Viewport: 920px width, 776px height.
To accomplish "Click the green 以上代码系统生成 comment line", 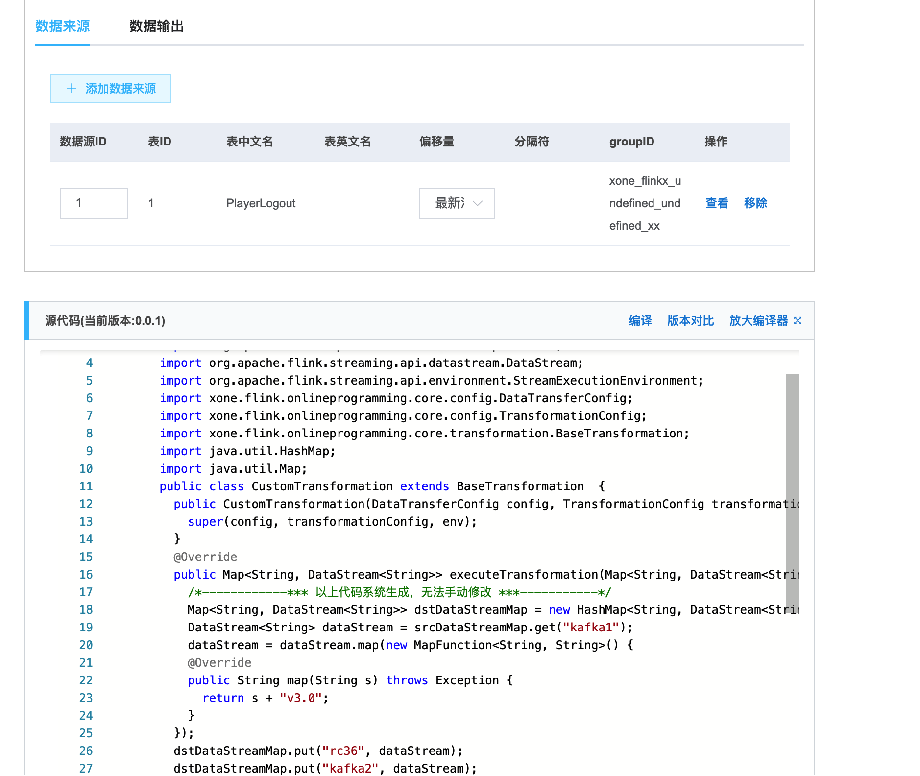I will click(x=400, y=592).
